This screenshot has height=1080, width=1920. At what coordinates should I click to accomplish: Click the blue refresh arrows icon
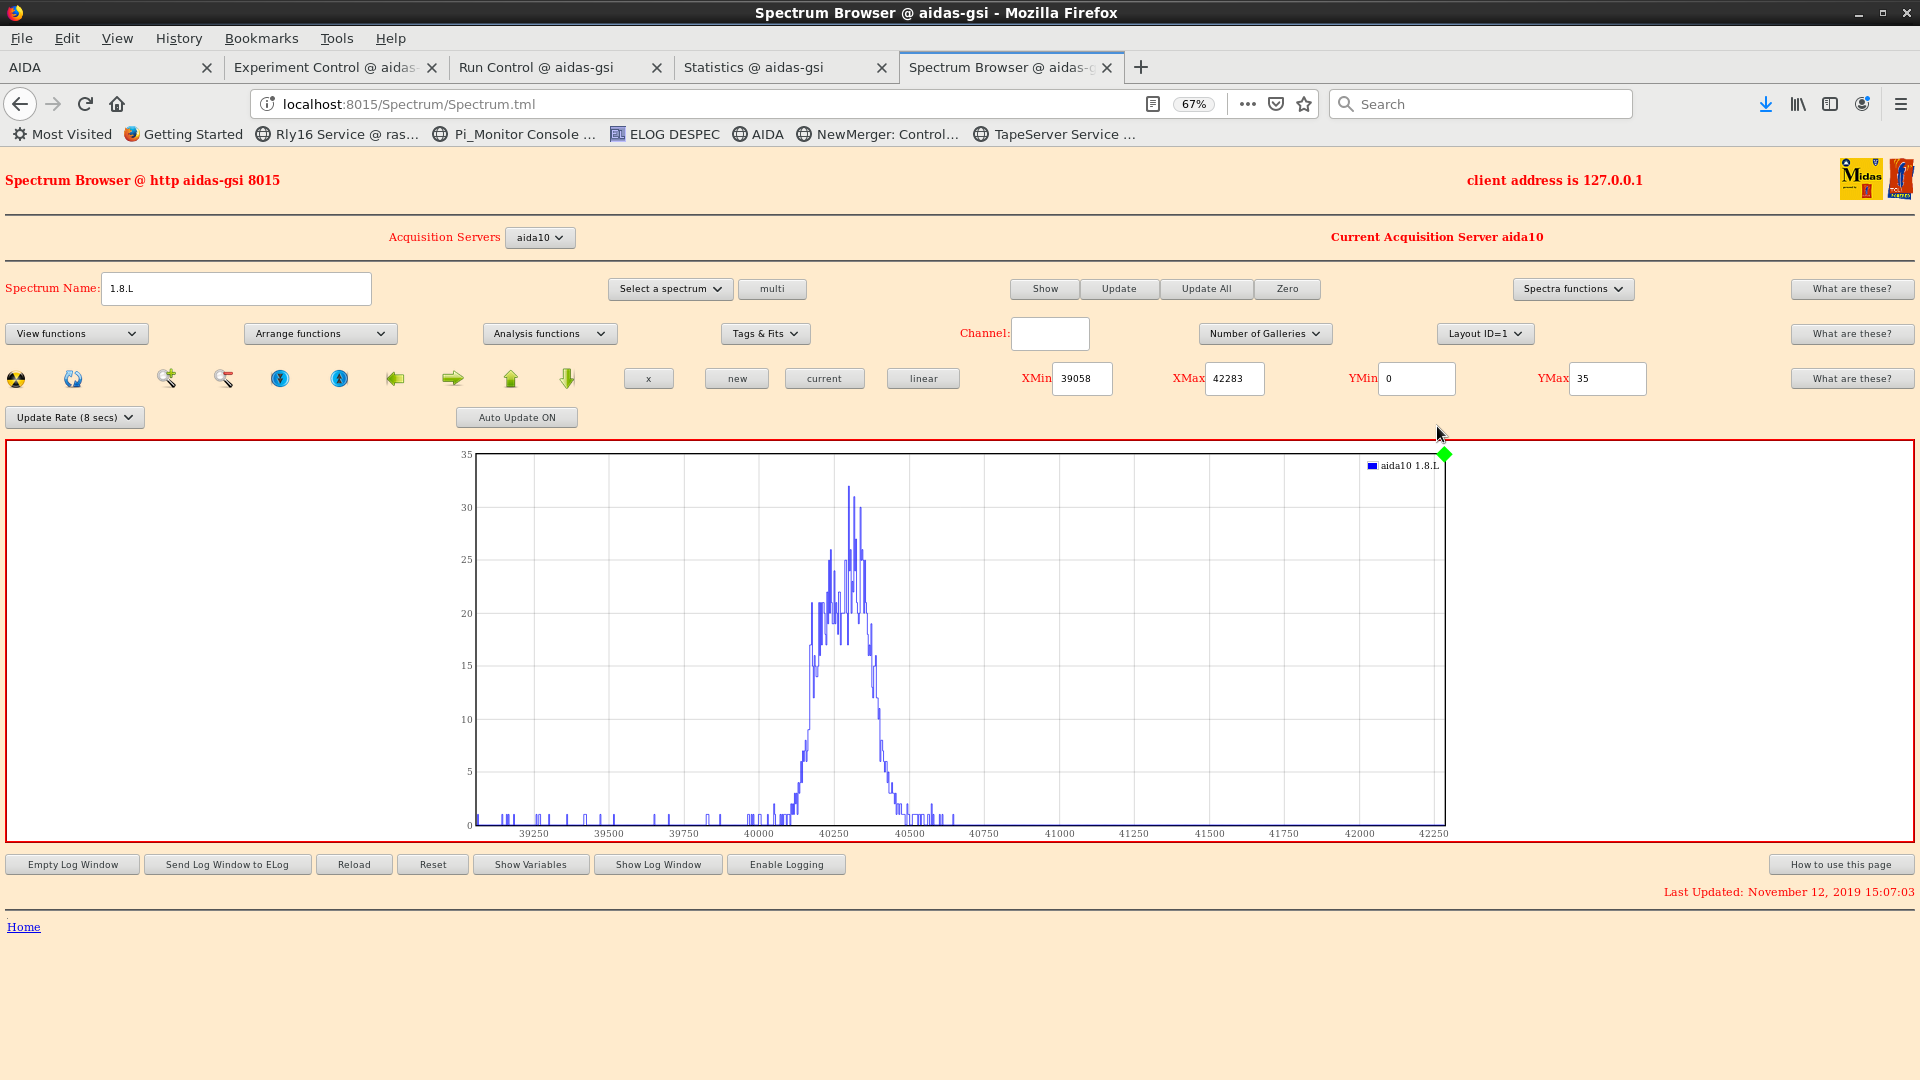73,379
